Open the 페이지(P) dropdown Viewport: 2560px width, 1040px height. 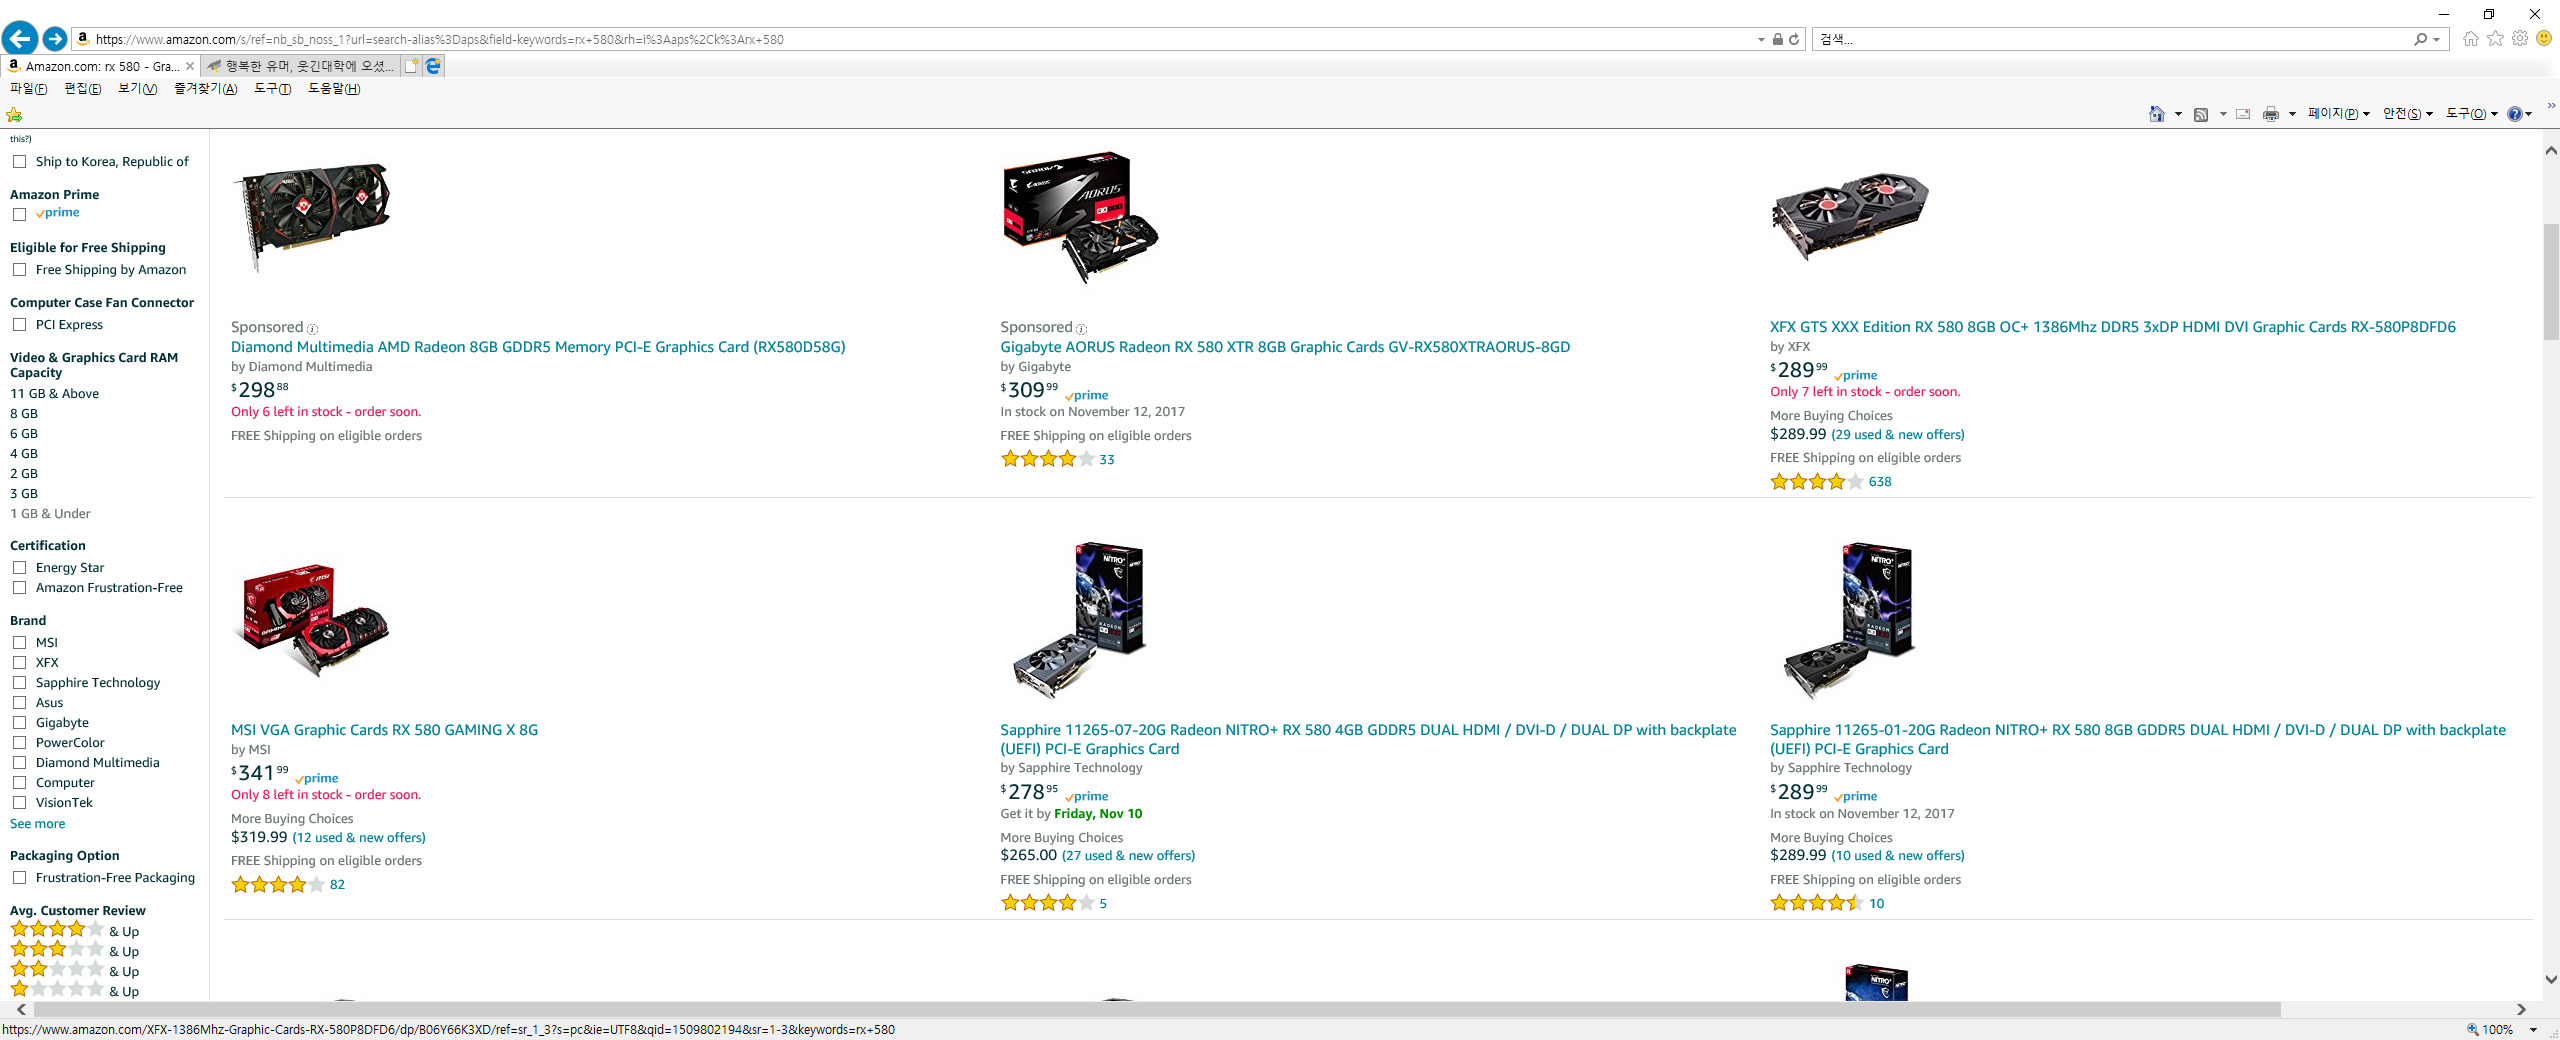click(x=2338, y=114)
